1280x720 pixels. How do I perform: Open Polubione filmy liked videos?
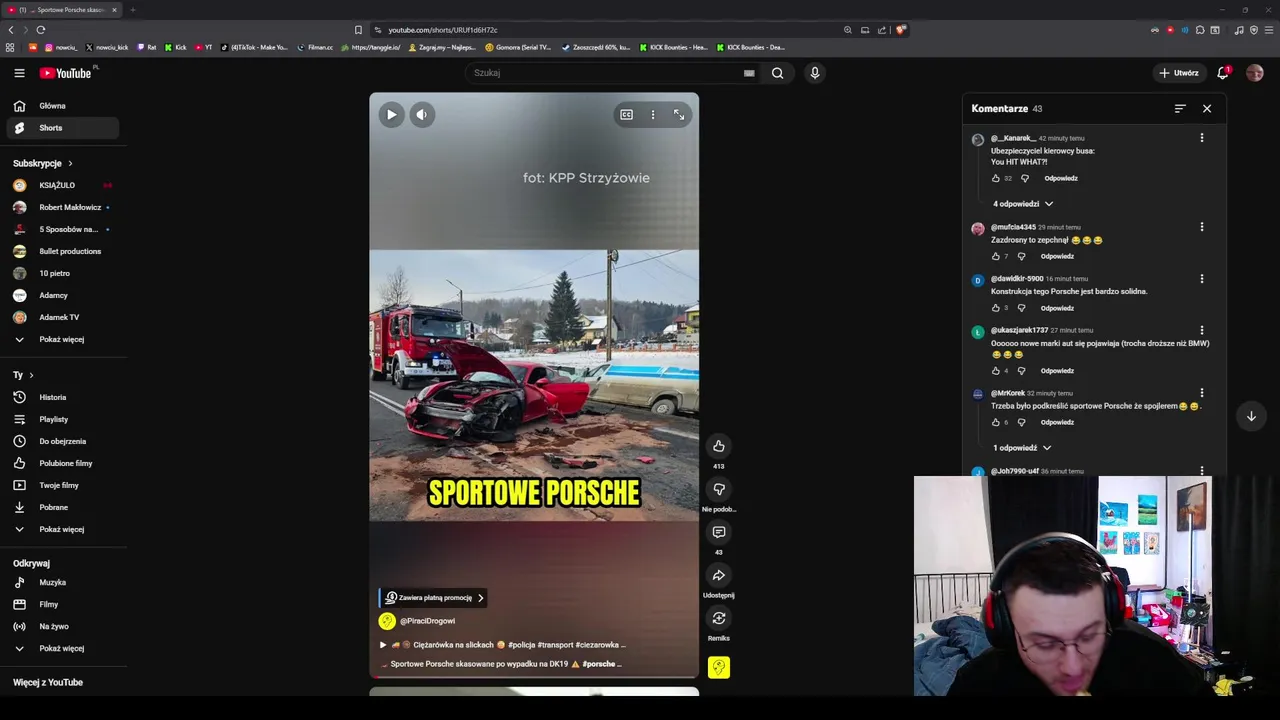(64, 463)
